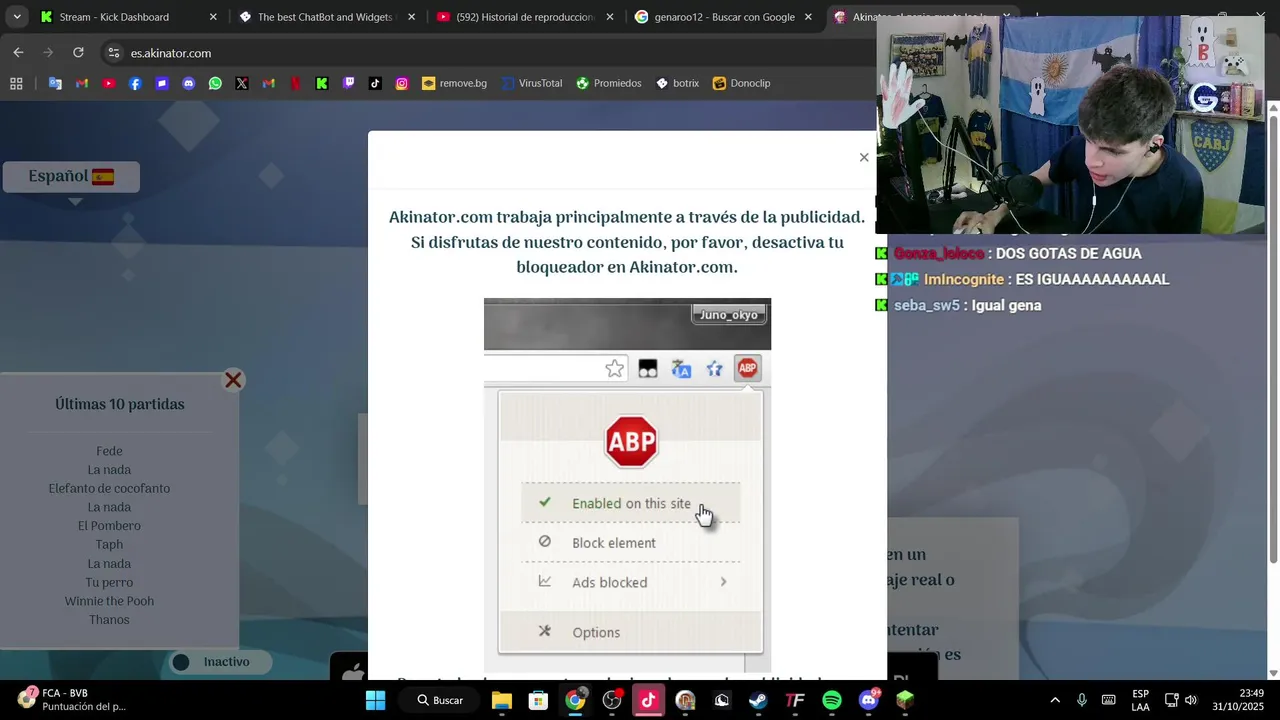Open Discord from the taskbar
Image resolution: width=1280 pixels, height=720 pixels.
pos(868,700)
